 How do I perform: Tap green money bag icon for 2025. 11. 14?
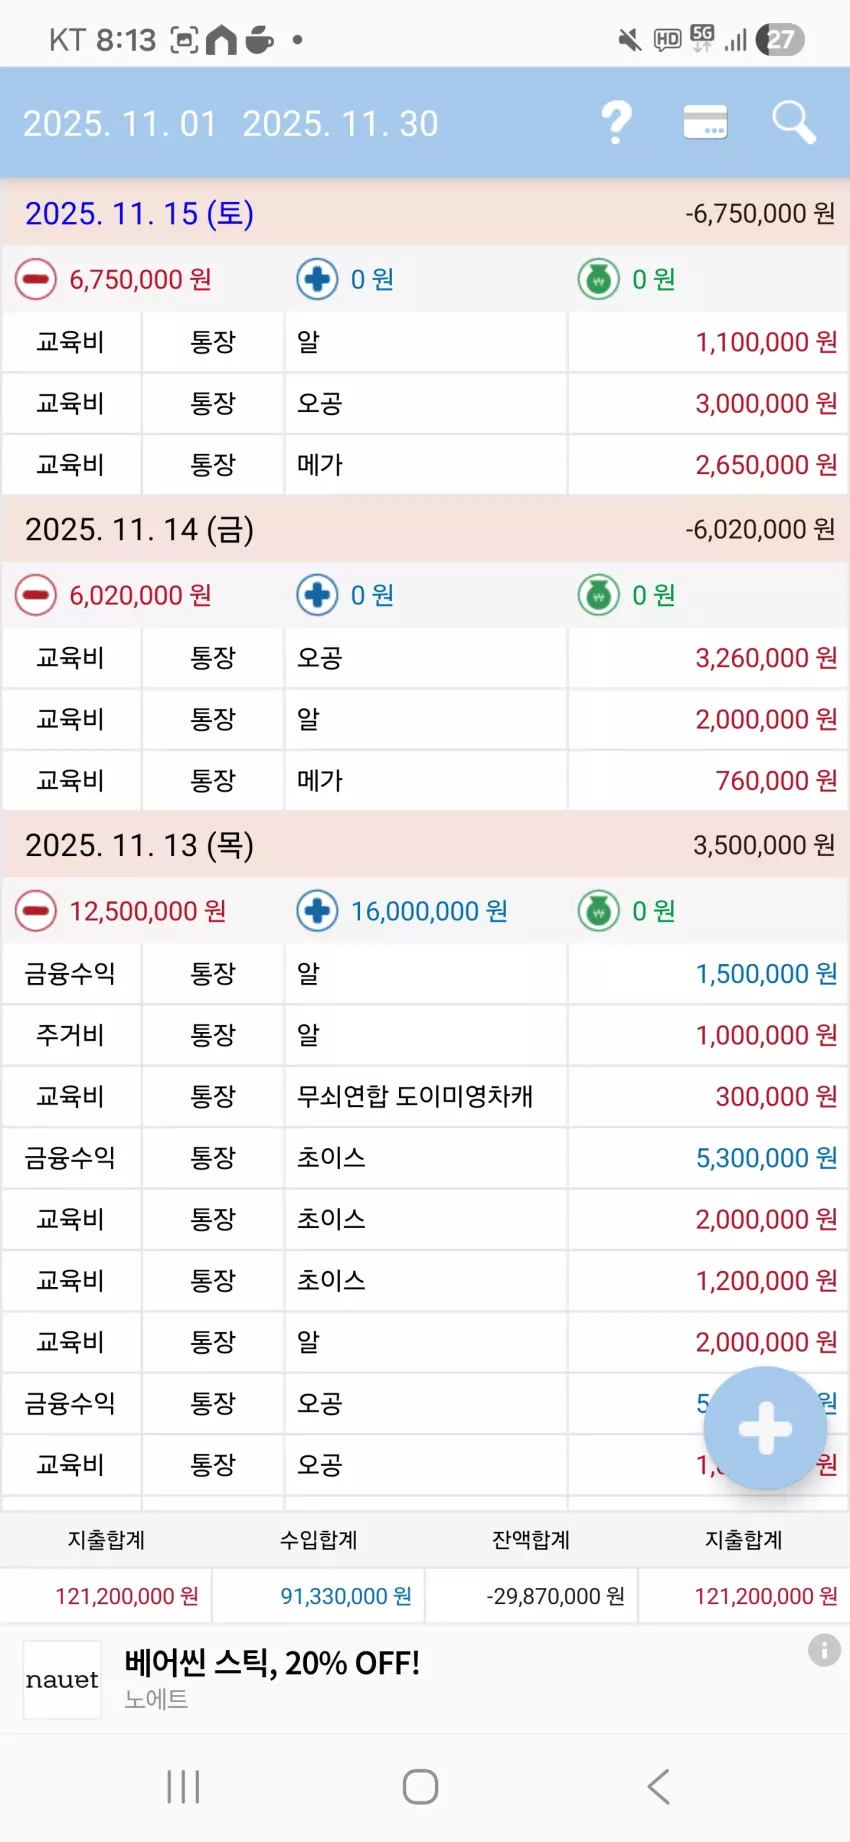coord(598,595)
